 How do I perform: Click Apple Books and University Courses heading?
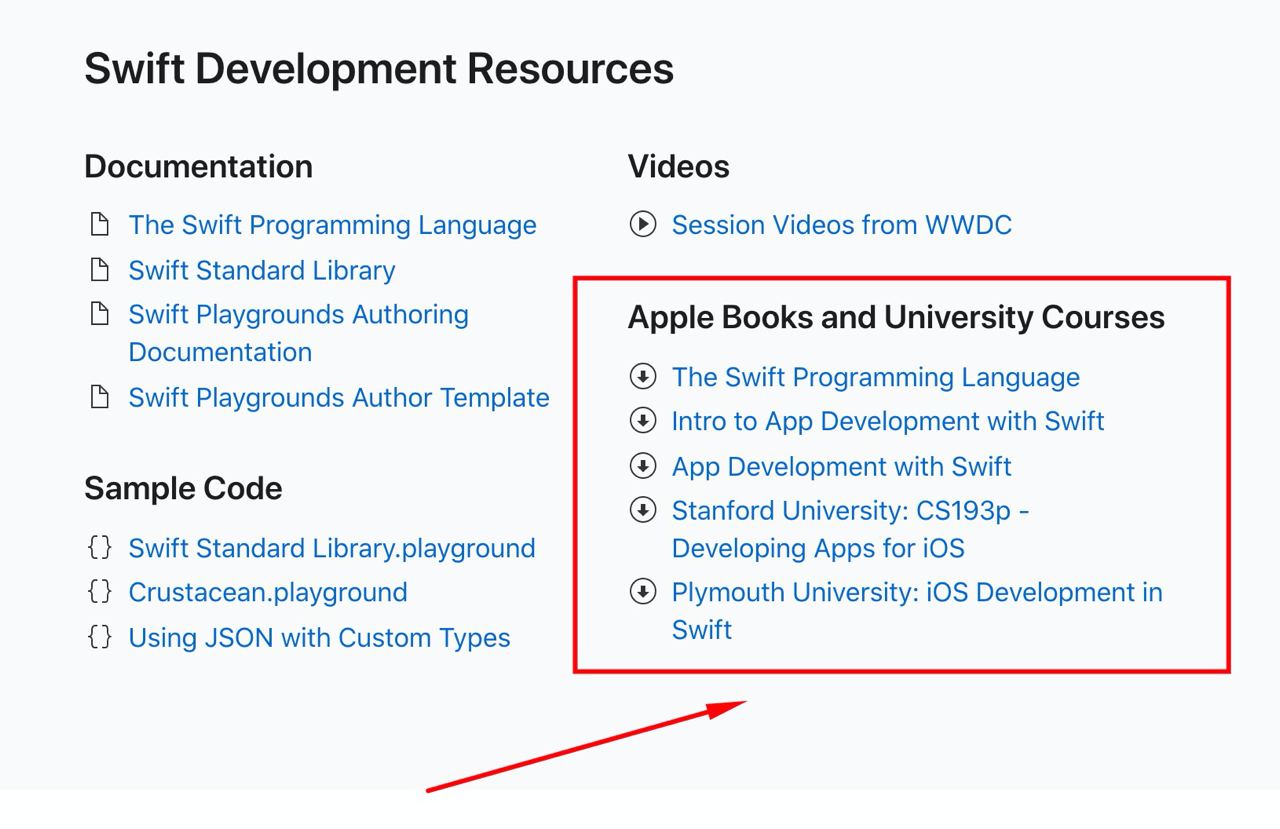click(x=896, y=317)
